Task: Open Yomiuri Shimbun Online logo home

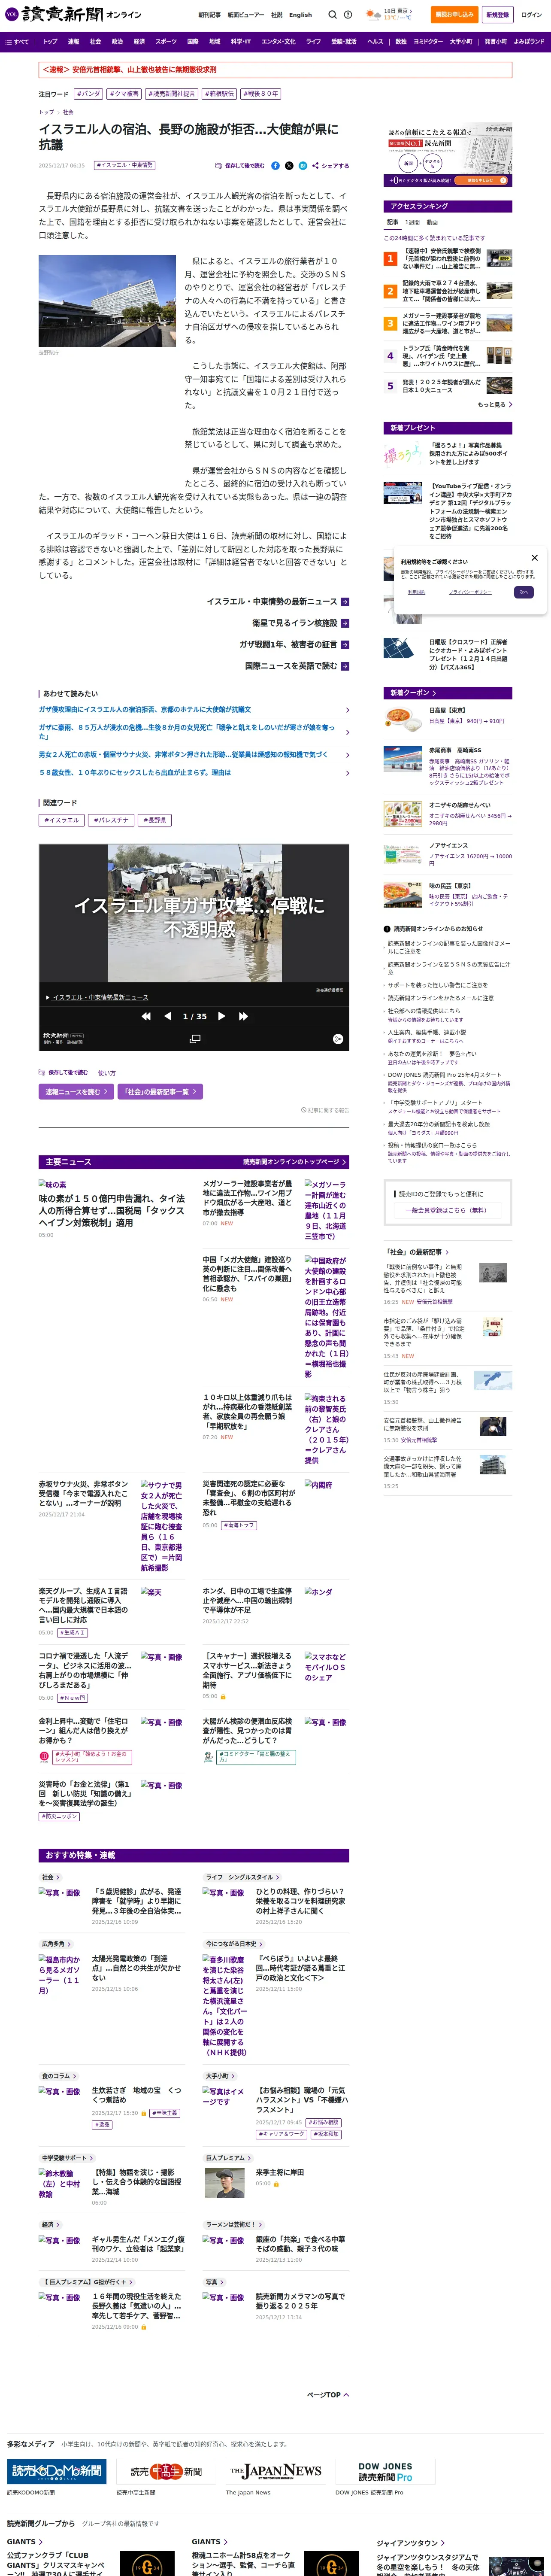Action: tap(72, 15)
